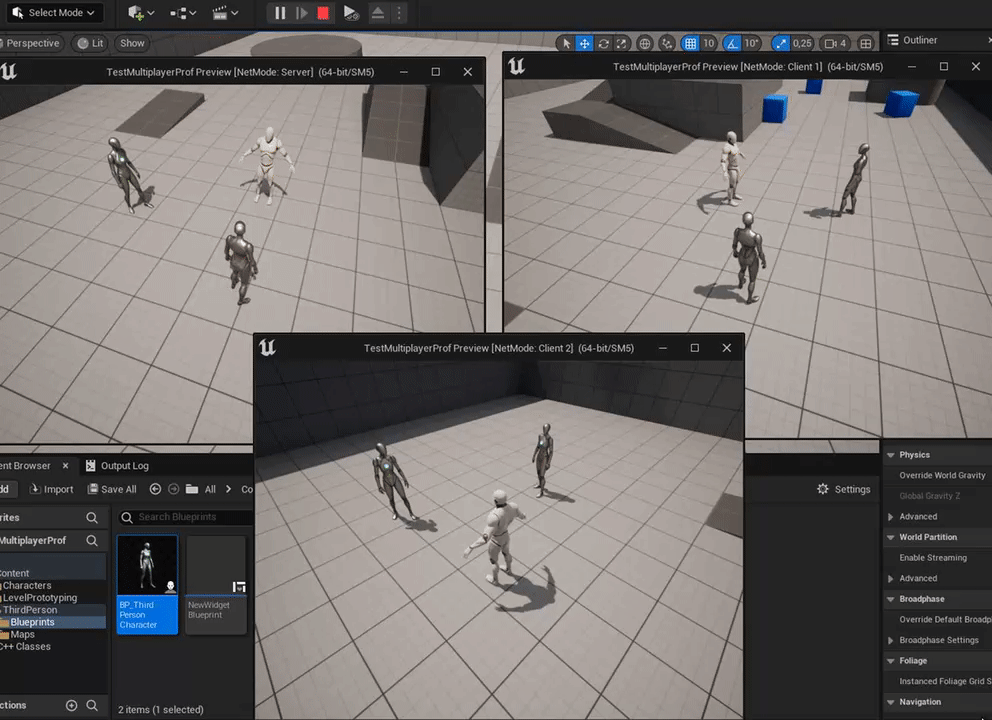The height and width of the screenshot is (720, 992).
Task: Open the Select Mode dropdown
Action: click(x=54, y=12)
